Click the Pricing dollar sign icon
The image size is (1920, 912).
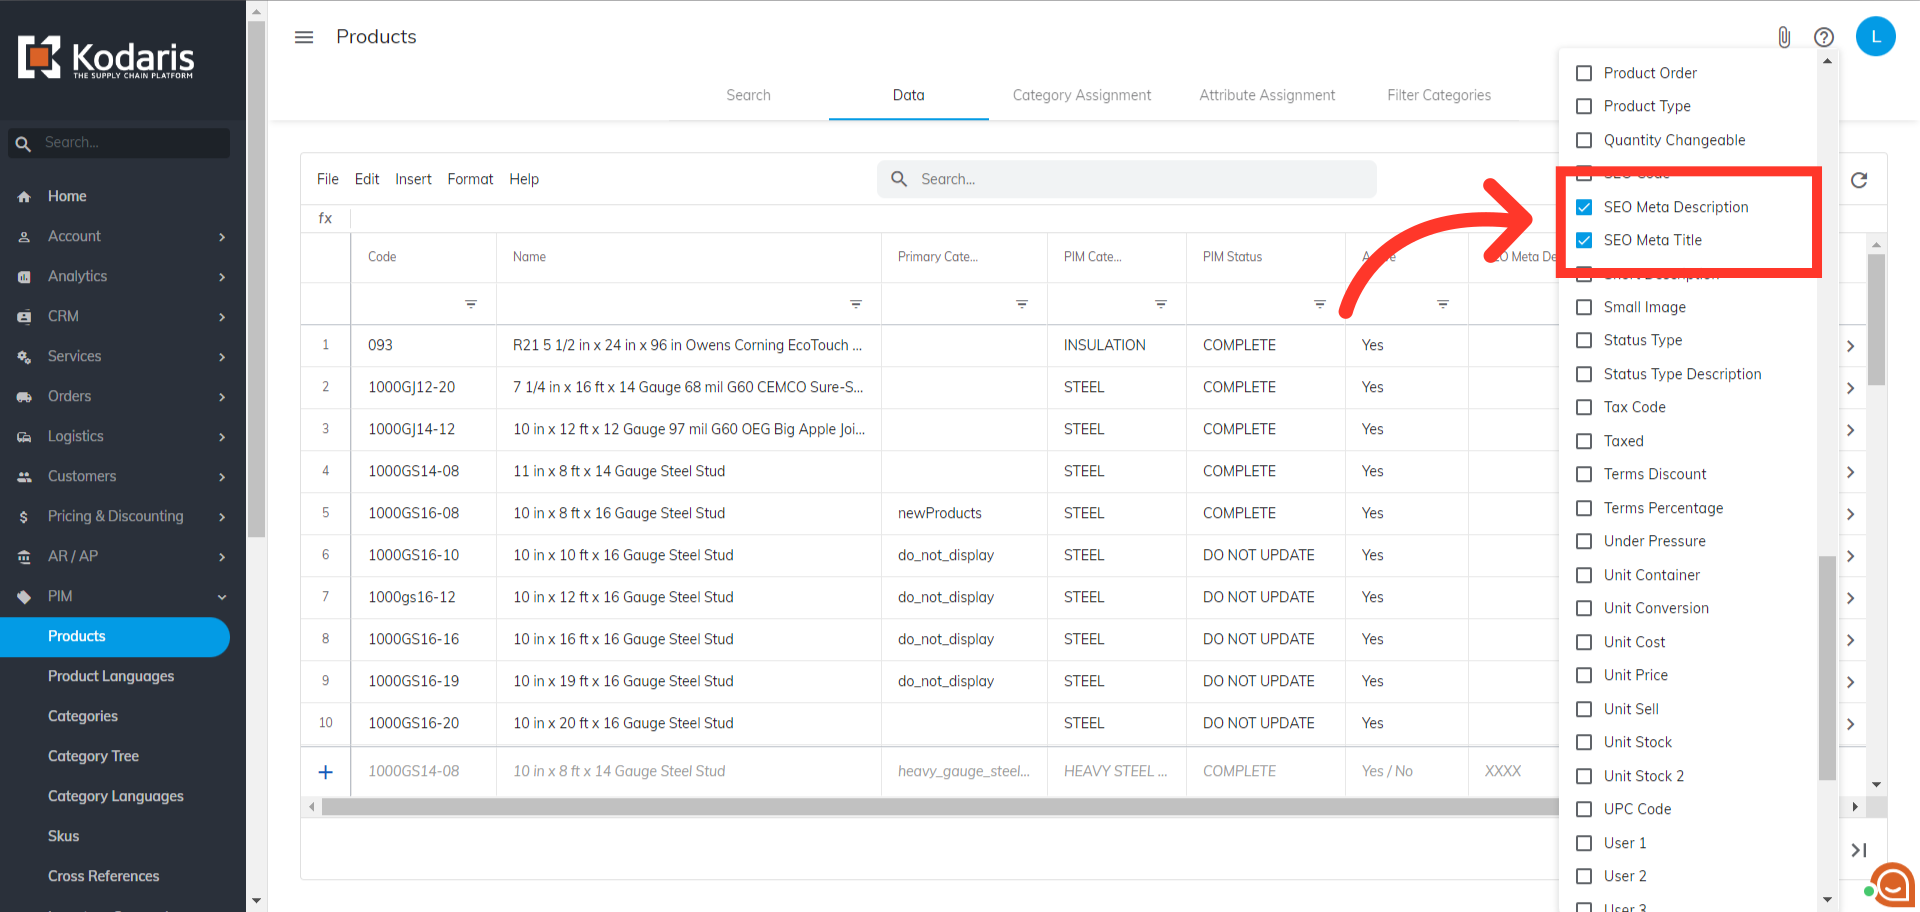[24, 517]
